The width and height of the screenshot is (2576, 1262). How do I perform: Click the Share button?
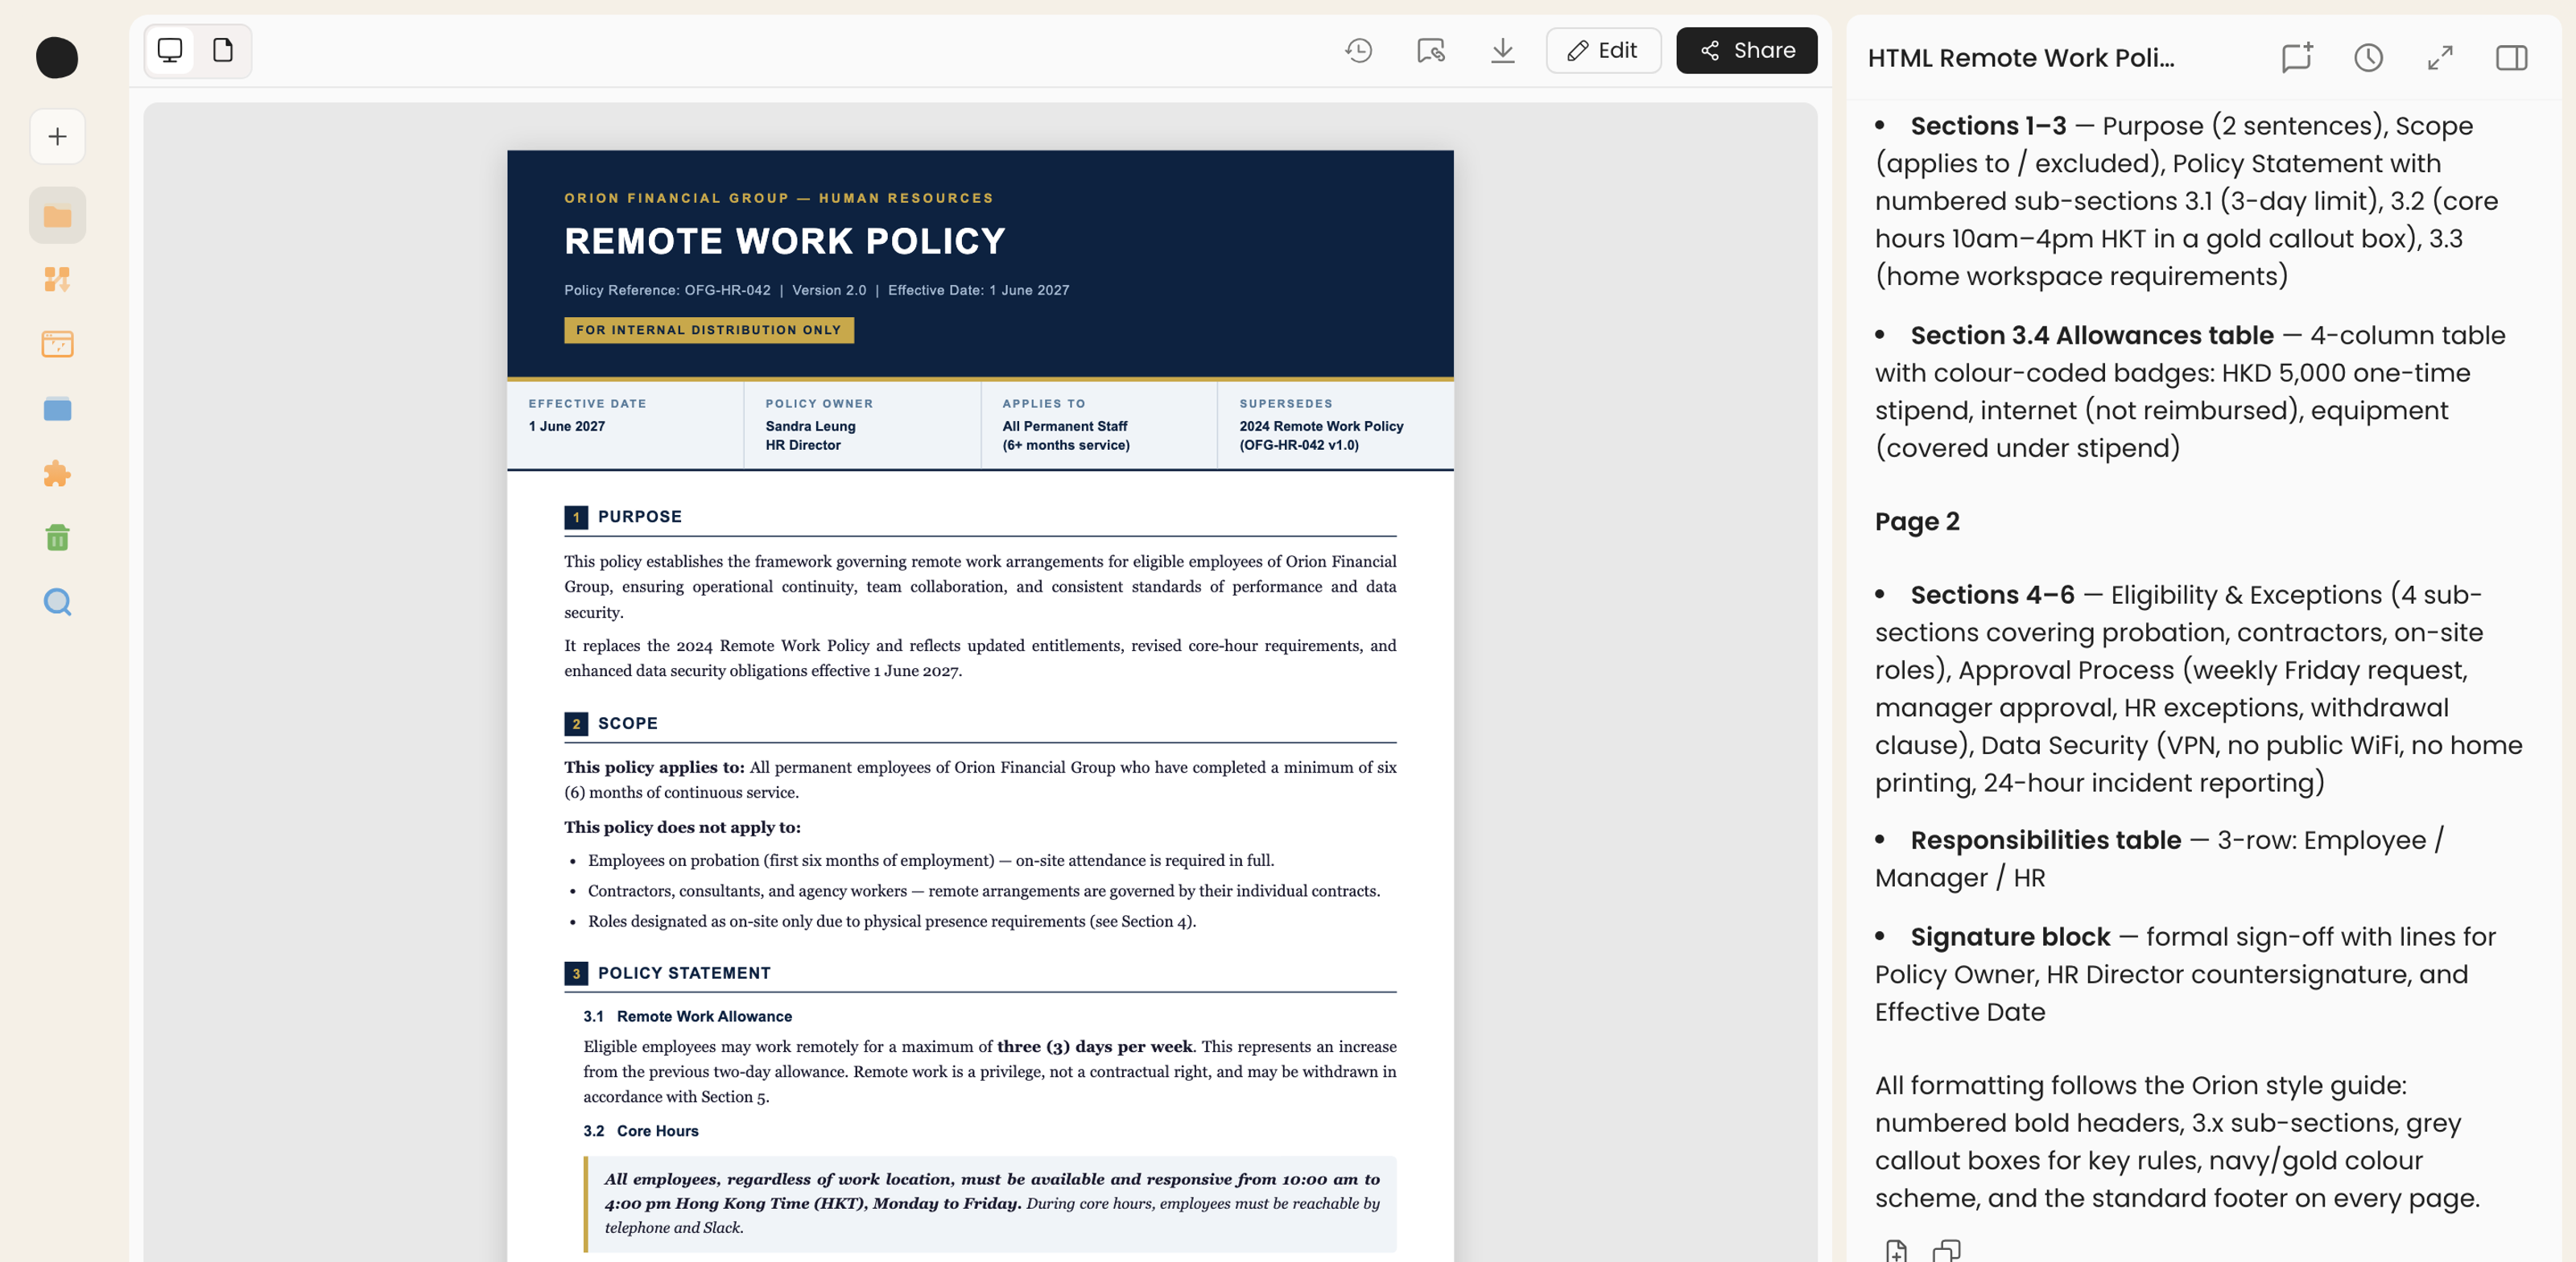click(x=1746, y=50)
